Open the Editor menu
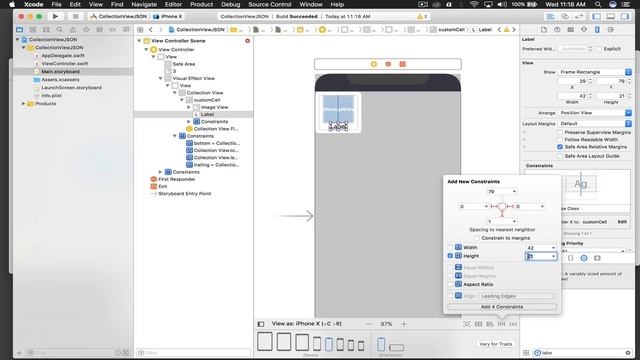 tap(173, 4)
